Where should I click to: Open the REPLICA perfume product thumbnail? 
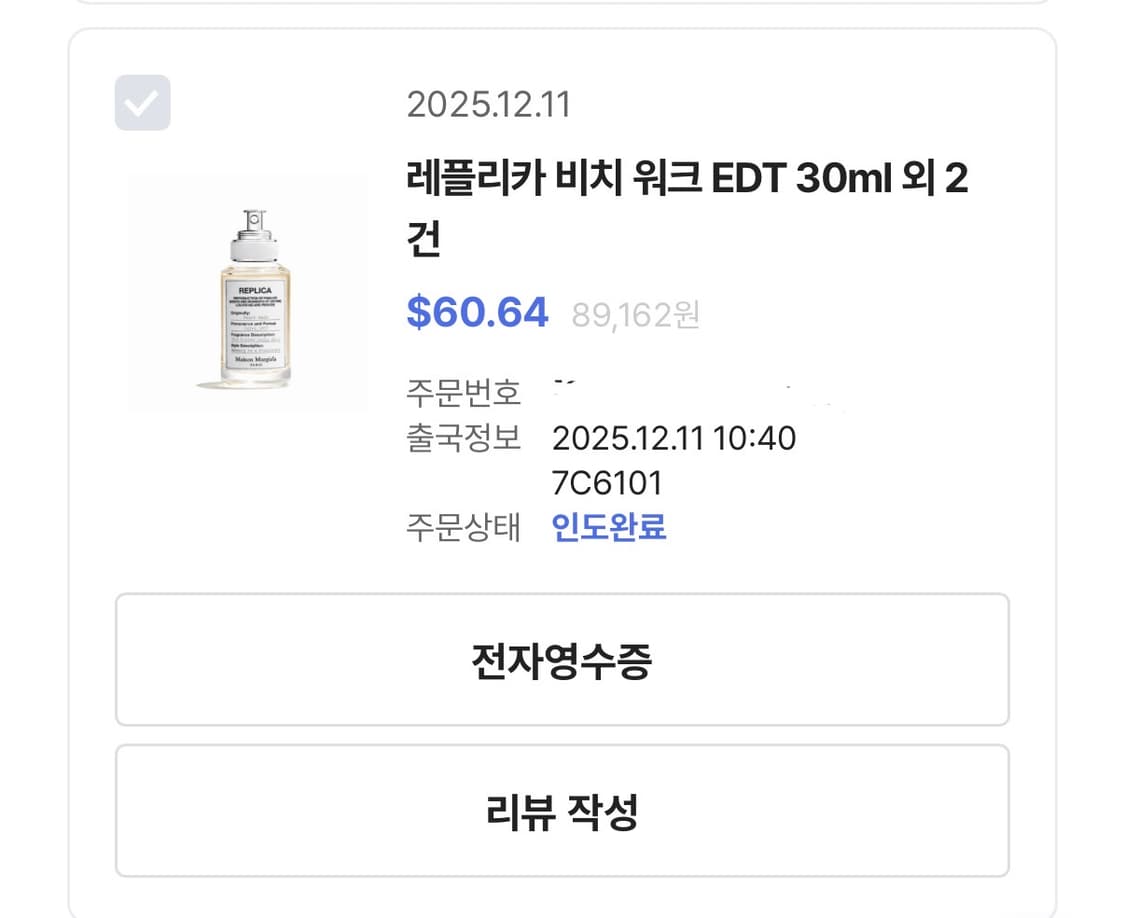pos(248,290)
